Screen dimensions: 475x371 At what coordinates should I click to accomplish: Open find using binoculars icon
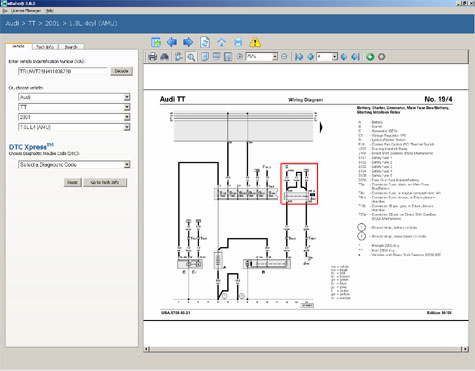pos(164,57)
